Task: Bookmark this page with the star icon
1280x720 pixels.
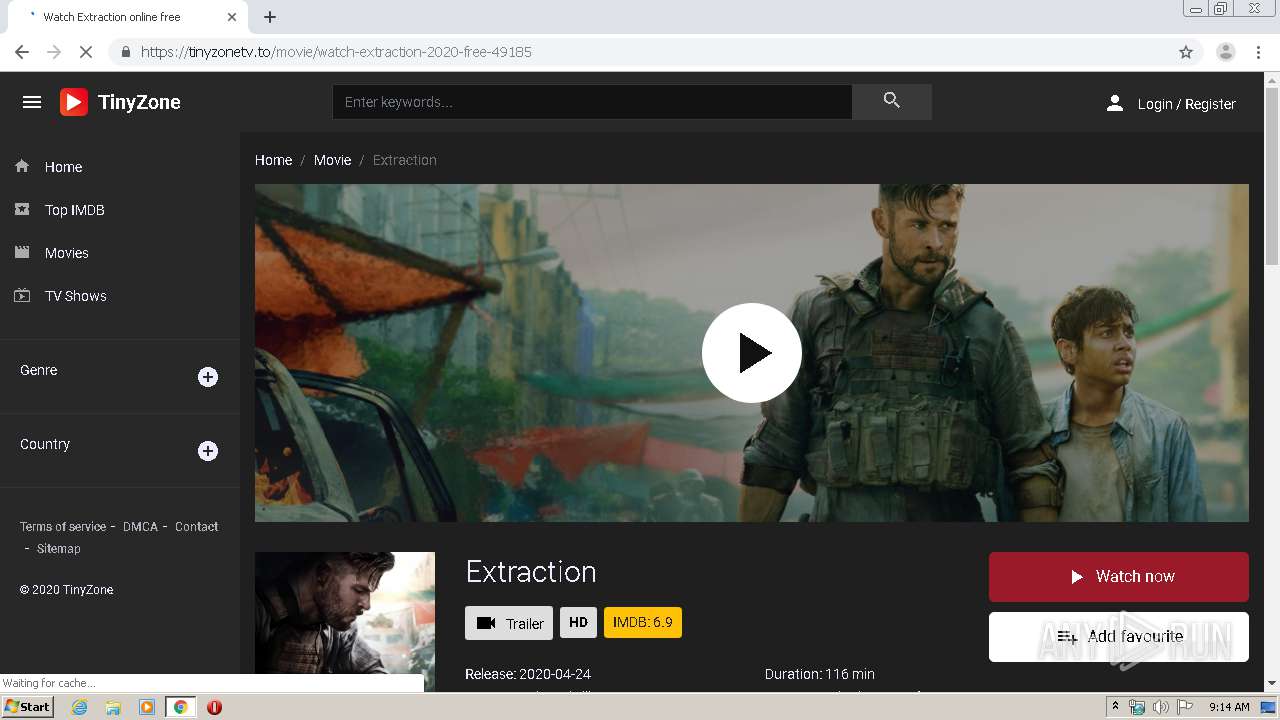Action: pyautogui.click(x=1186, y=52)
